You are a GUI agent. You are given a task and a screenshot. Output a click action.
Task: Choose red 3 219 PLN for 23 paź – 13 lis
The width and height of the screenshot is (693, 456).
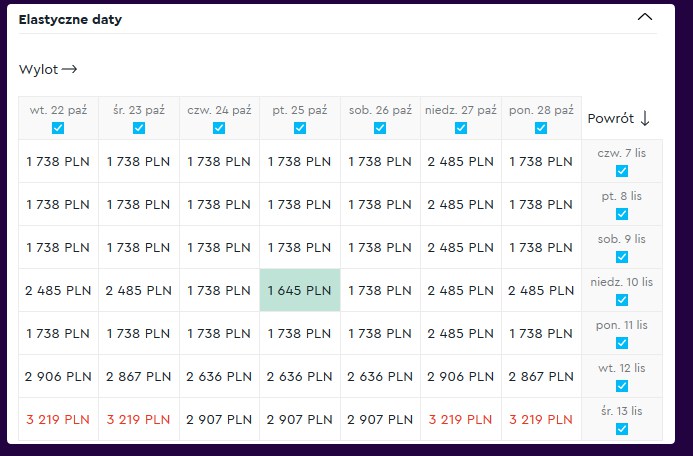click(x=139, y=419)
